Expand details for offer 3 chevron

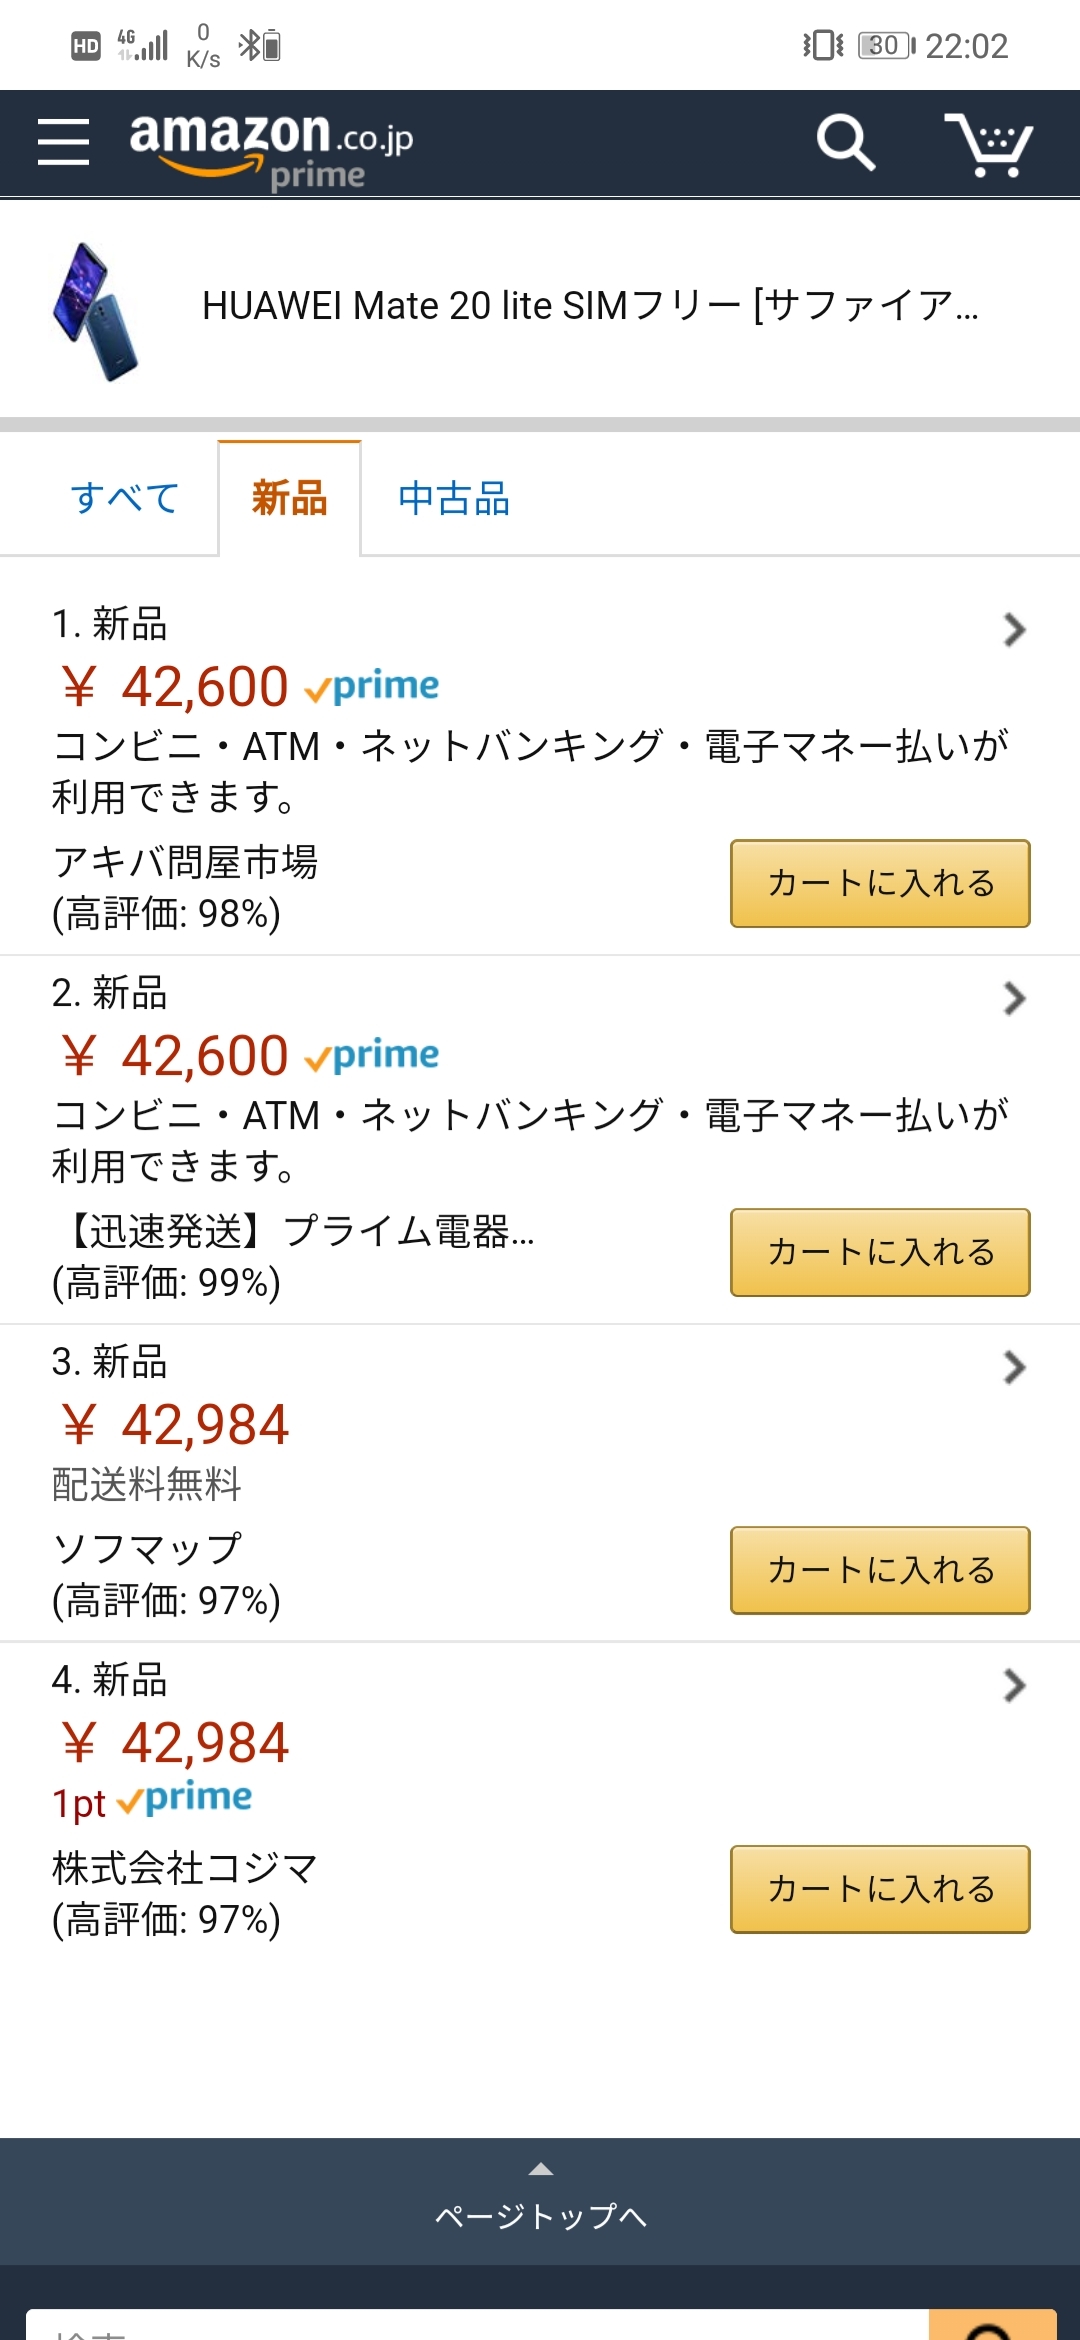point(1014,1367)
